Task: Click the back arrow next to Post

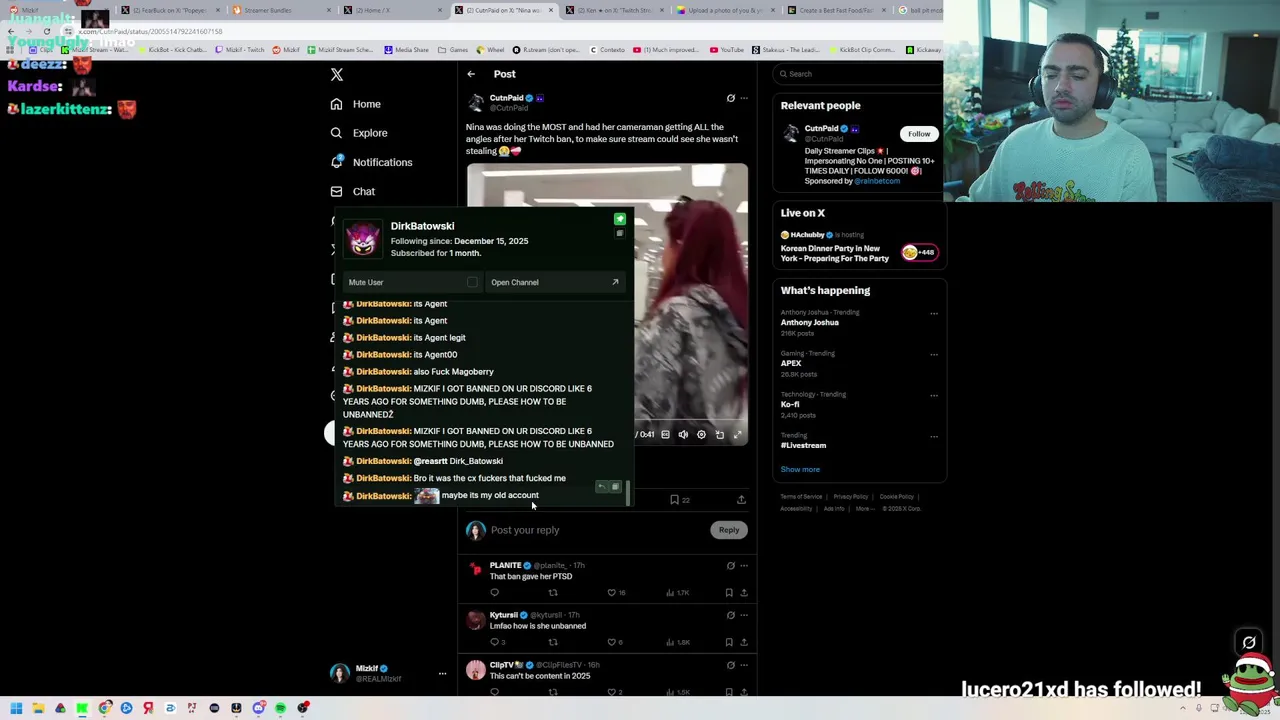Action: click(x=471, y=74)
